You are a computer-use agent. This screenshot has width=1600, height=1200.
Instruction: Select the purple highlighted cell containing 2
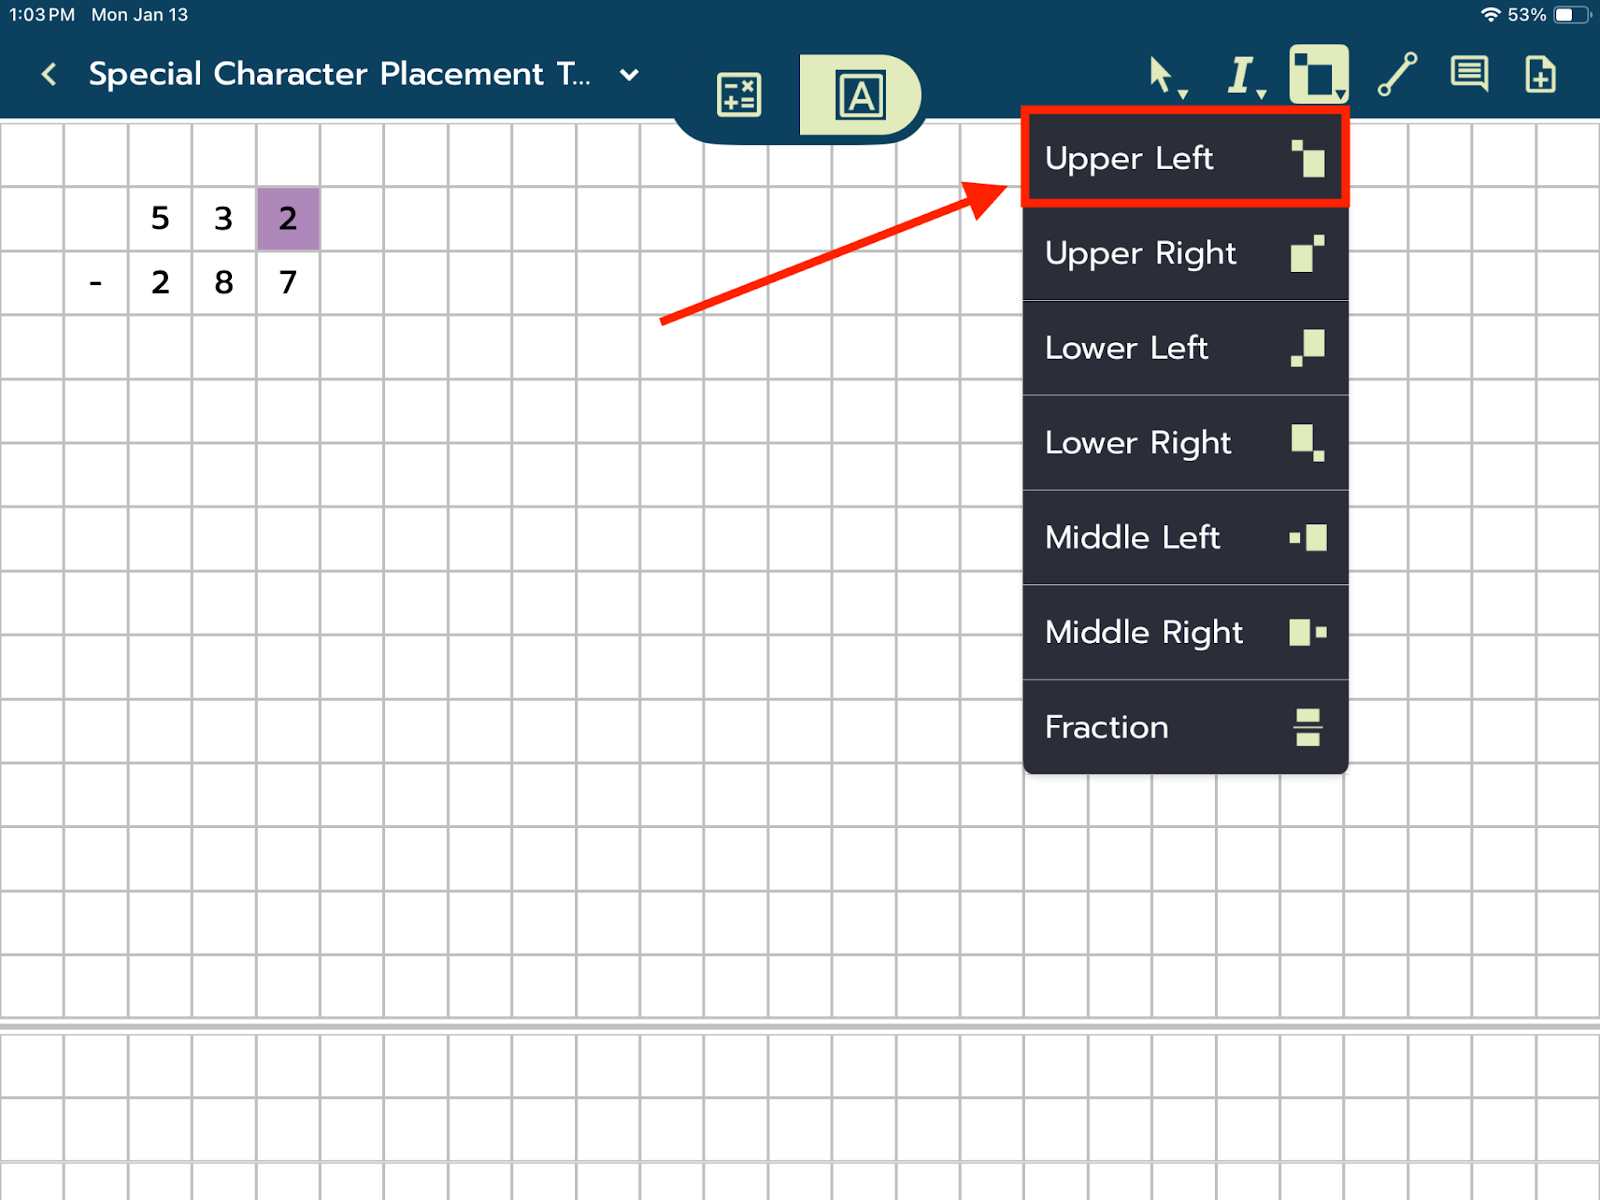tap(288, 218)
